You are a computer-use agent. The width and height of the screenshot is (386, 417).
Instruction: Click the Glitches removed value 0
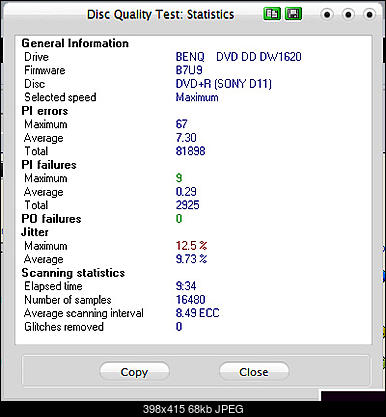[x=179, y=326]
